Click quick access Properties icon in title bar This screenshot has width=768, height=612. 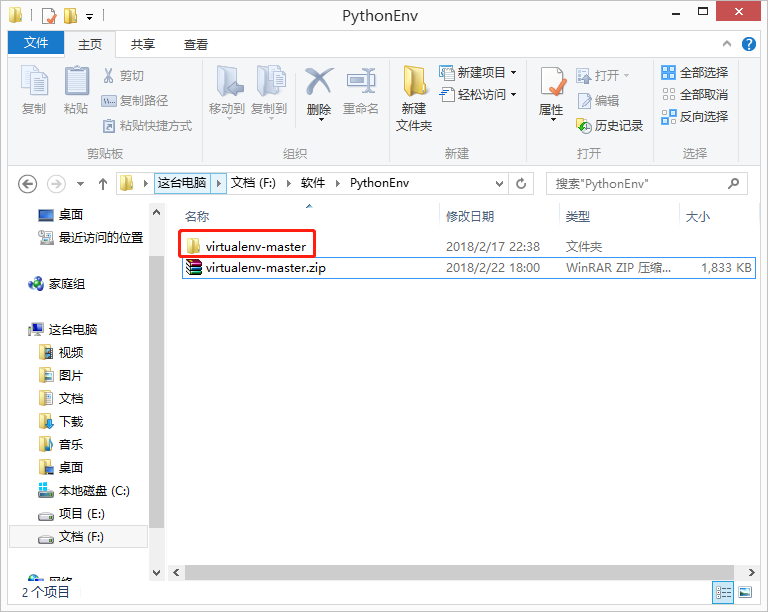point(49,16)
